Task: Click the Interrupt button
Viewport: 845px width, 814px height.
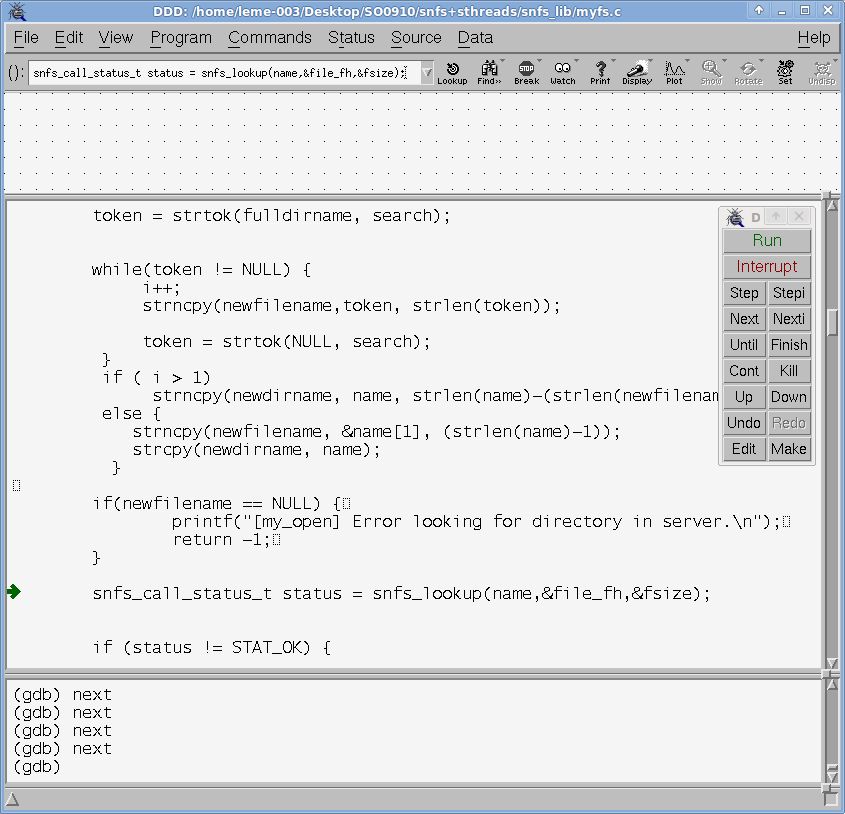Action: click(x=767, y=266)
